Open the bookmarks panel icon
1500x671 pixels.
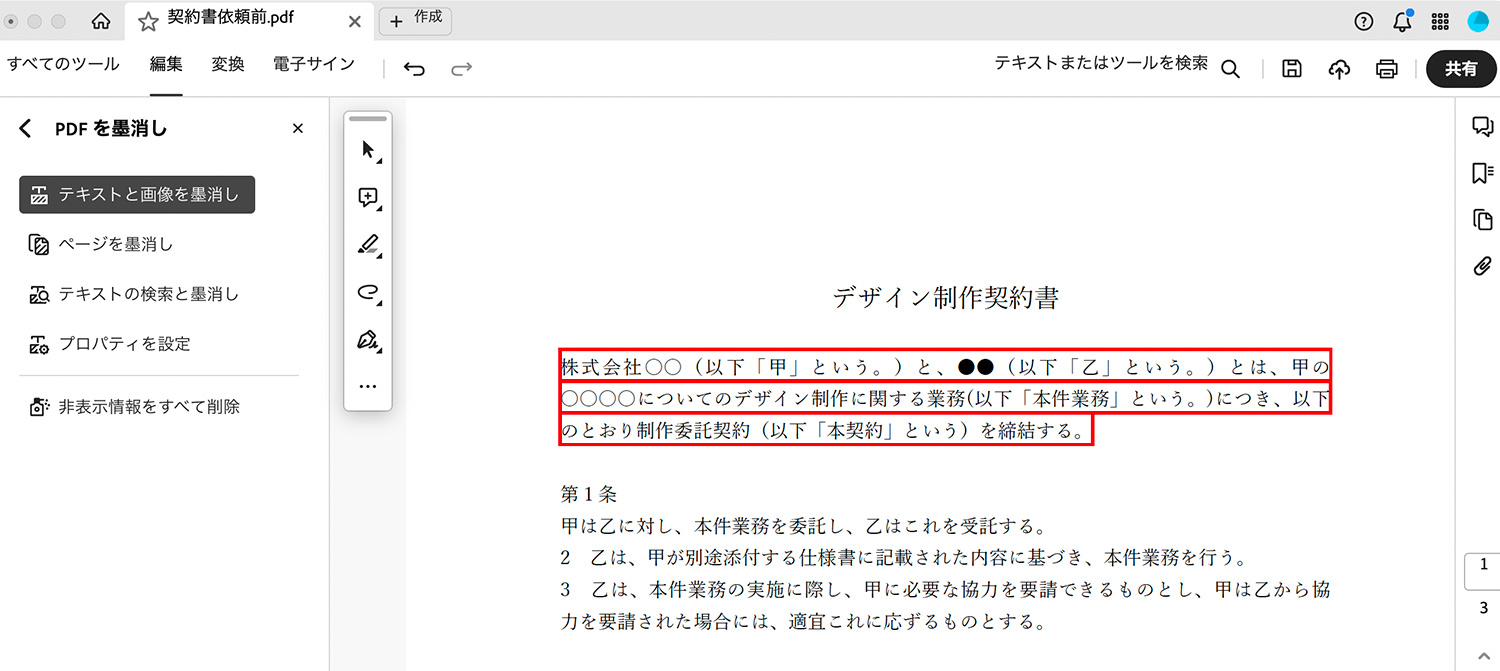(x=1482, y=174)
